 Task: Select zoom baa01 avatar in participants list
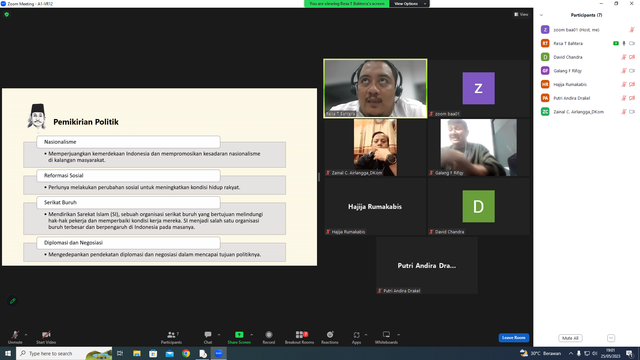545,30
